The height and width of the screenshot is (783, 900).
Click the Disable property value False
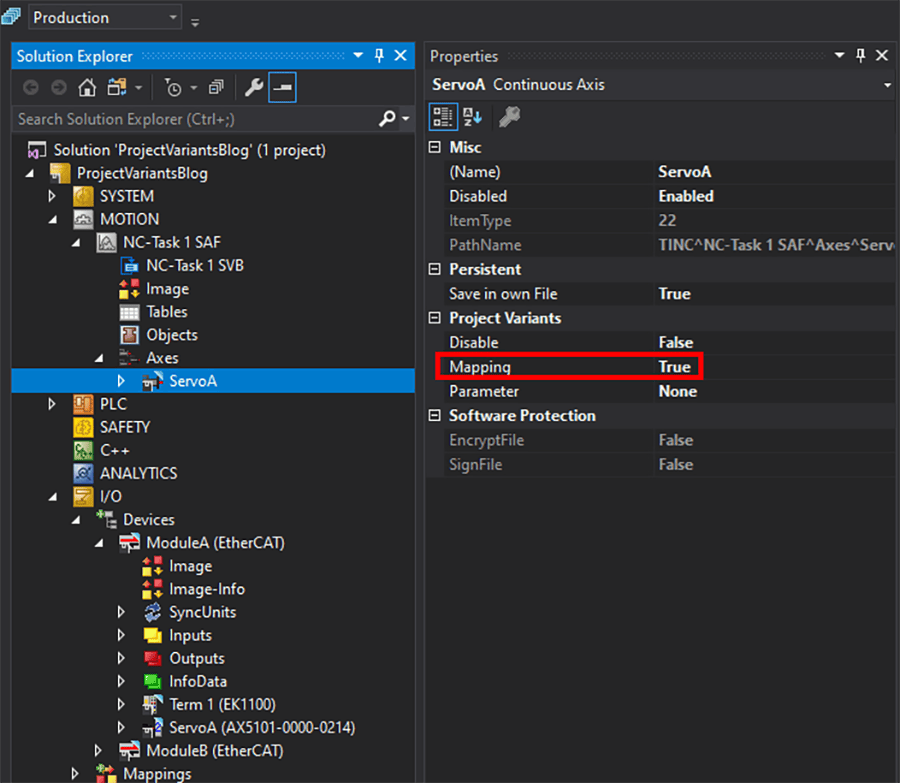tap(676, 343)
